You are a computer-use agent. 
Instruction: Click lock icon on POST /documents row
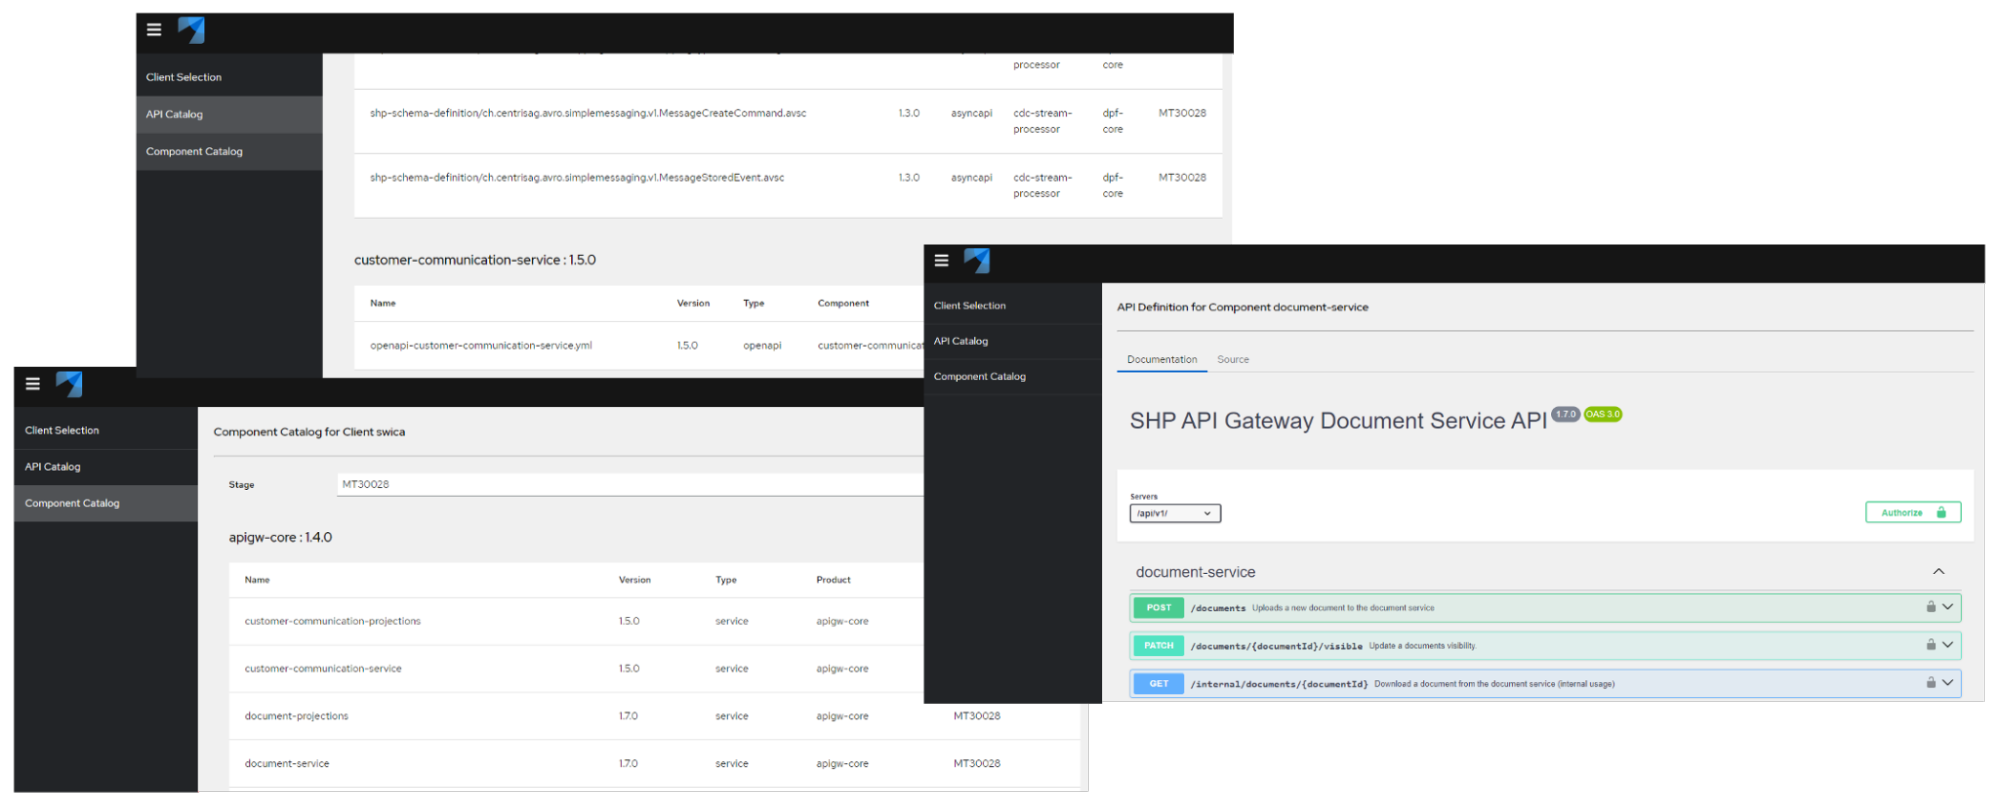click(1931, 607)
